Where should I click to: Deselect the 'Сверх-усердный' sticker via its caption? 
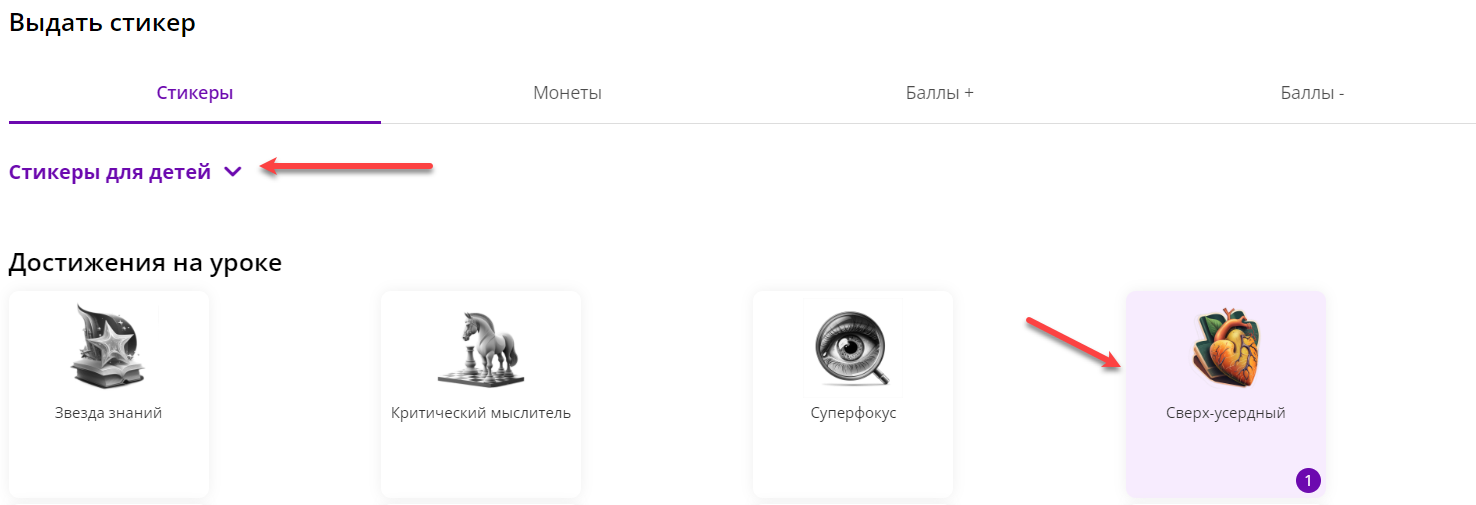(1225, 413)
